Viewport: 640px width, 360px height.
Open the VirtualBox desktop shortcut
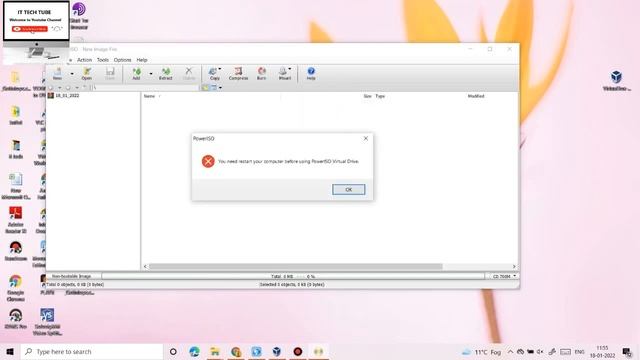(616, 80)
